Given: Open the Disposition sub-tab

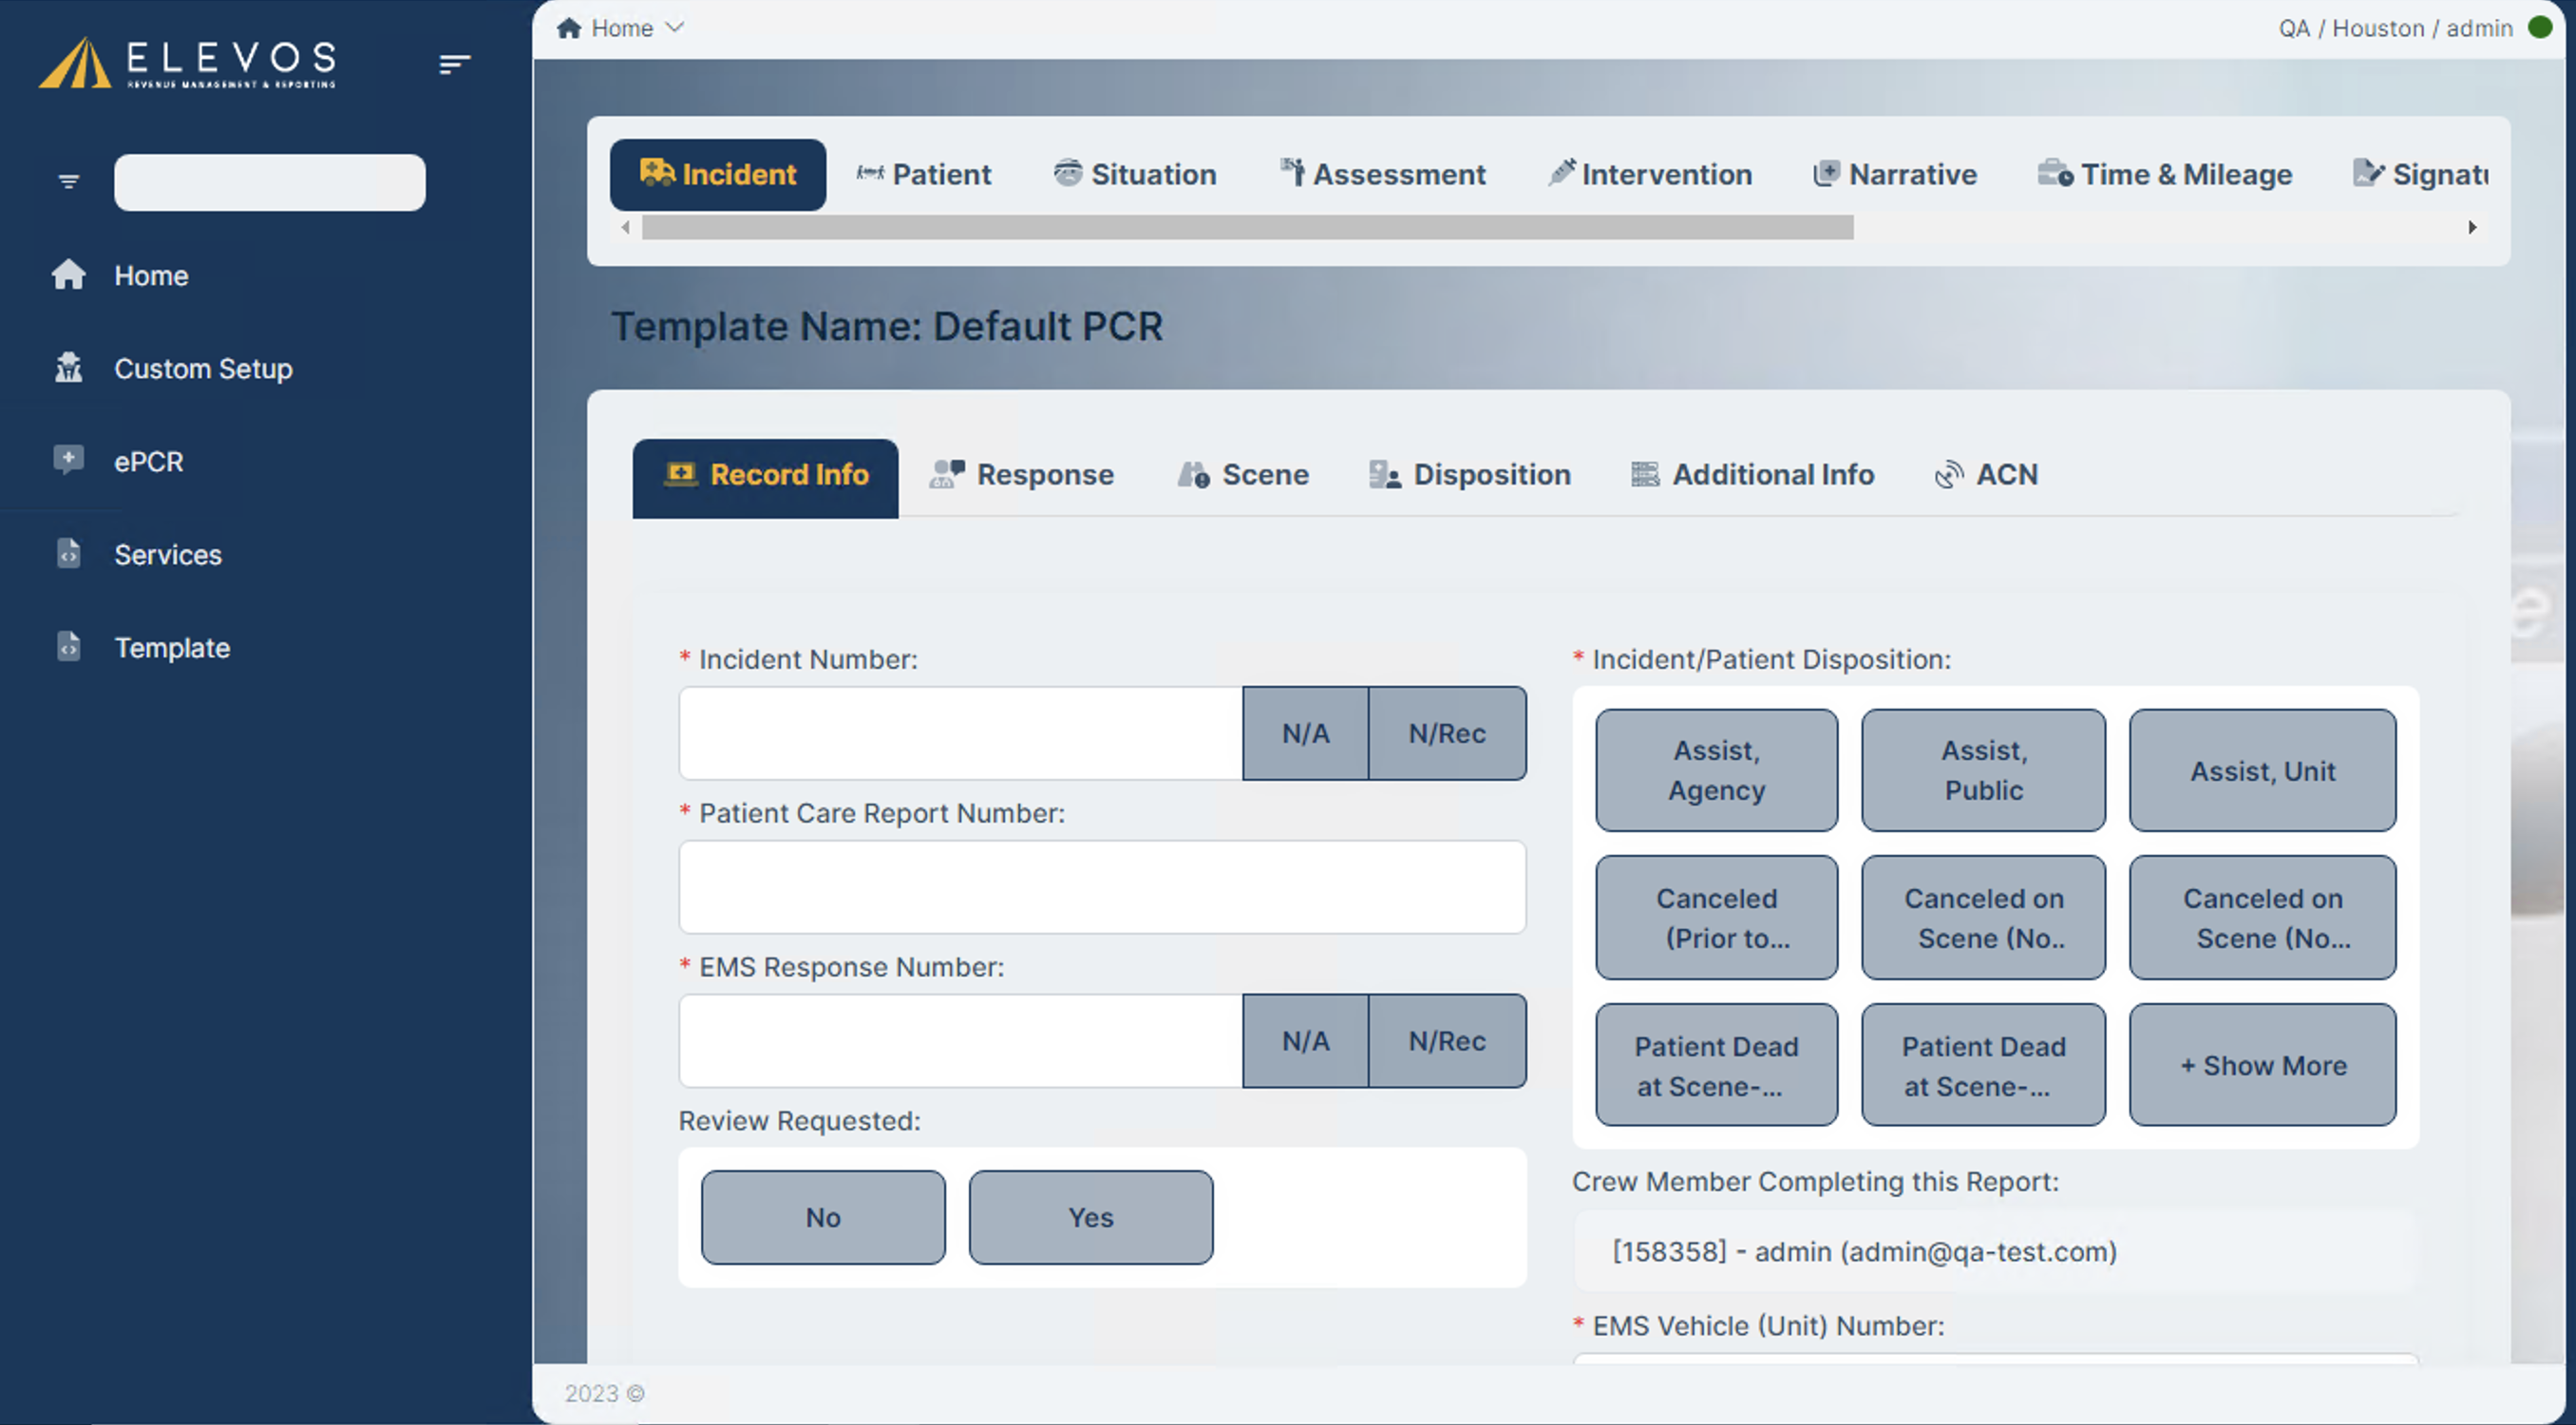Looking at the screenshot, I should 1470,475.
